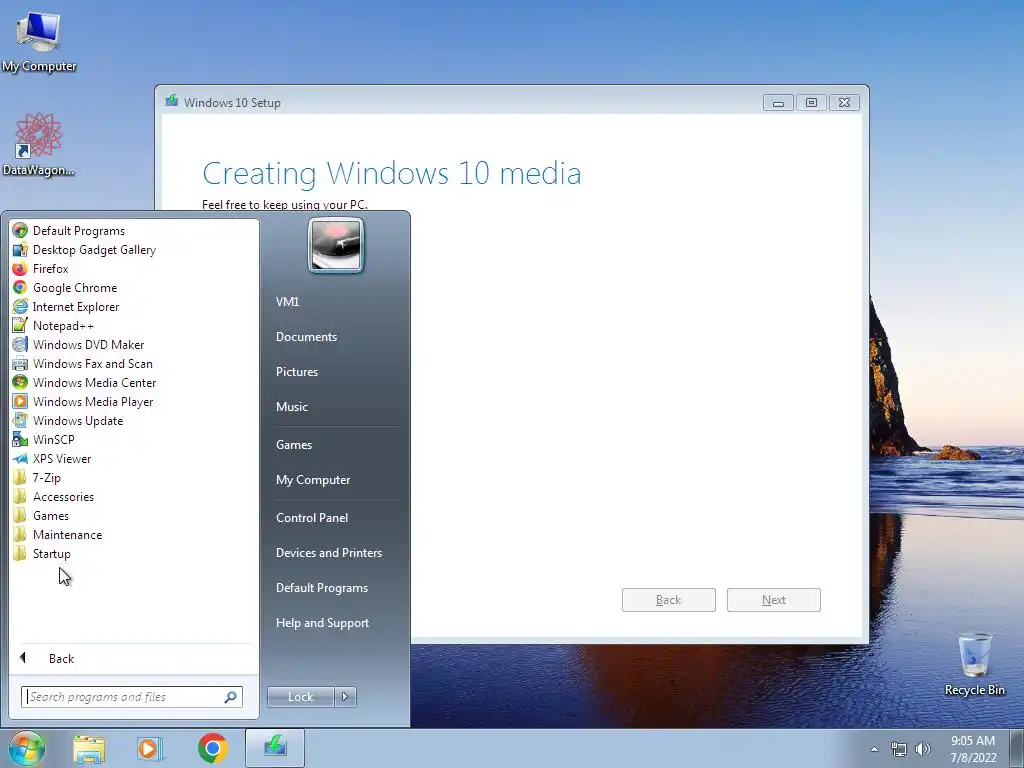Open Games in Start menu right pane
Viewport: 1024px width, 768px height.
click(294, 445)
